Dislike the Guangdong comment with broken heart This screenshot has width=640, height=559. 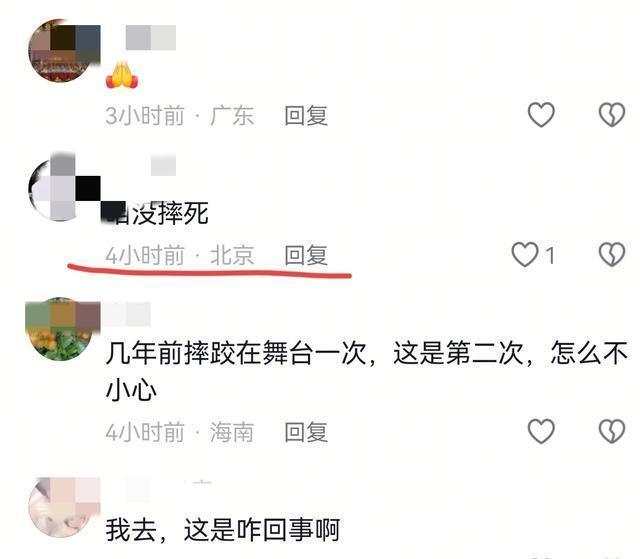611,115
